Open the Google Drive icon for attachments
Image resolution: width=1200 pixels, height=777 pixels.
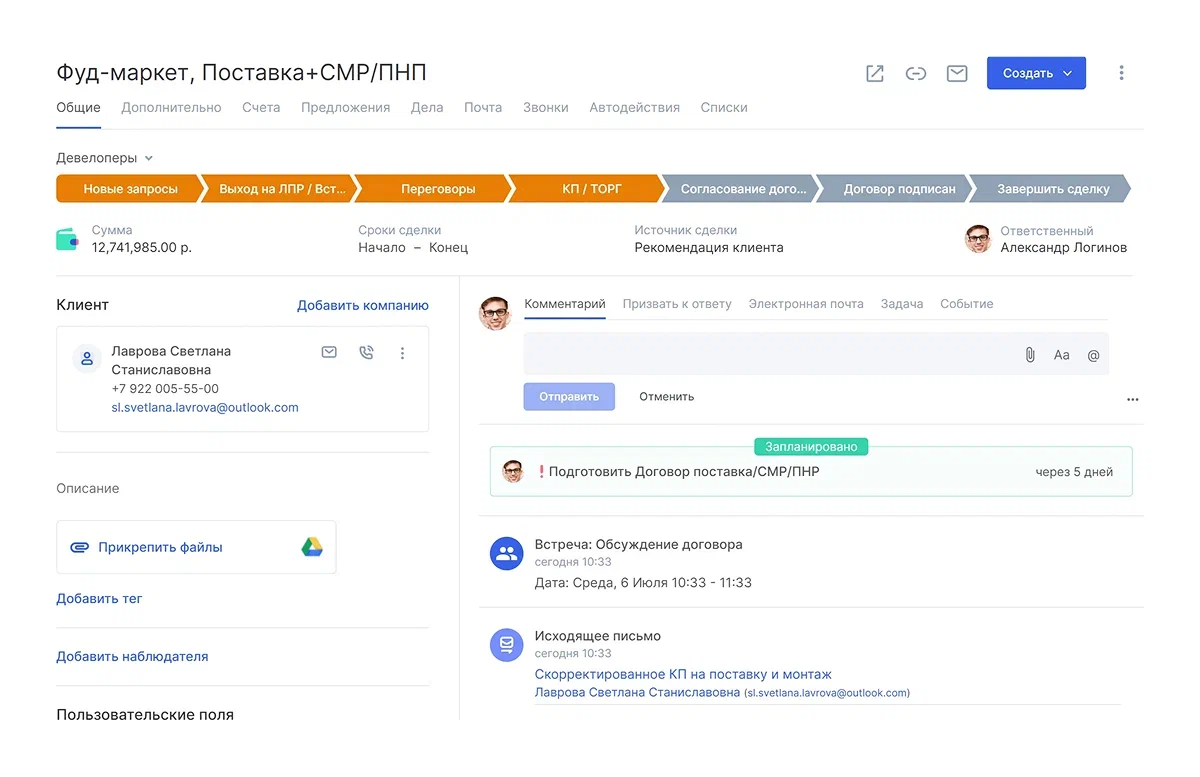coord(312,547)
